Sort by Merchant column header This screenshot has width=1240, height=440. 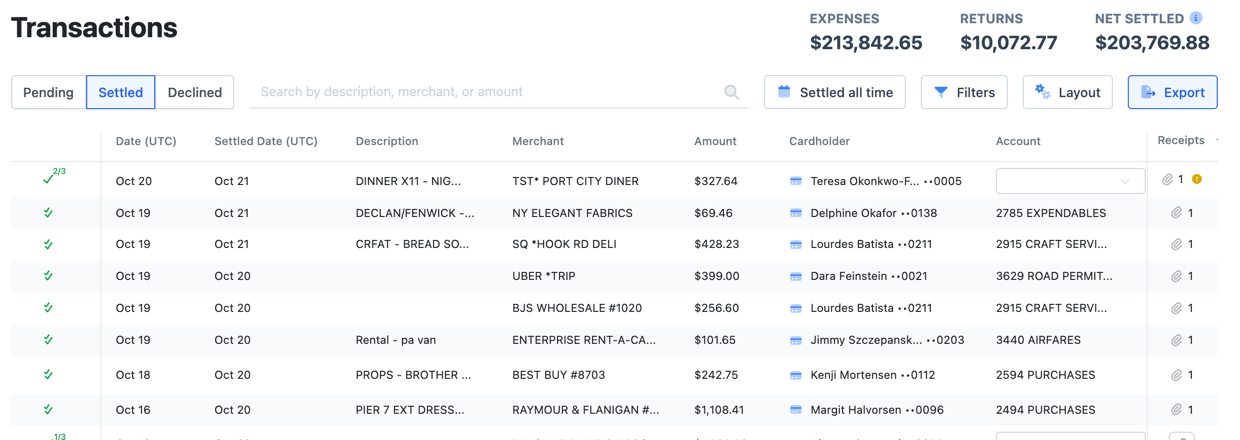(538, 141)
